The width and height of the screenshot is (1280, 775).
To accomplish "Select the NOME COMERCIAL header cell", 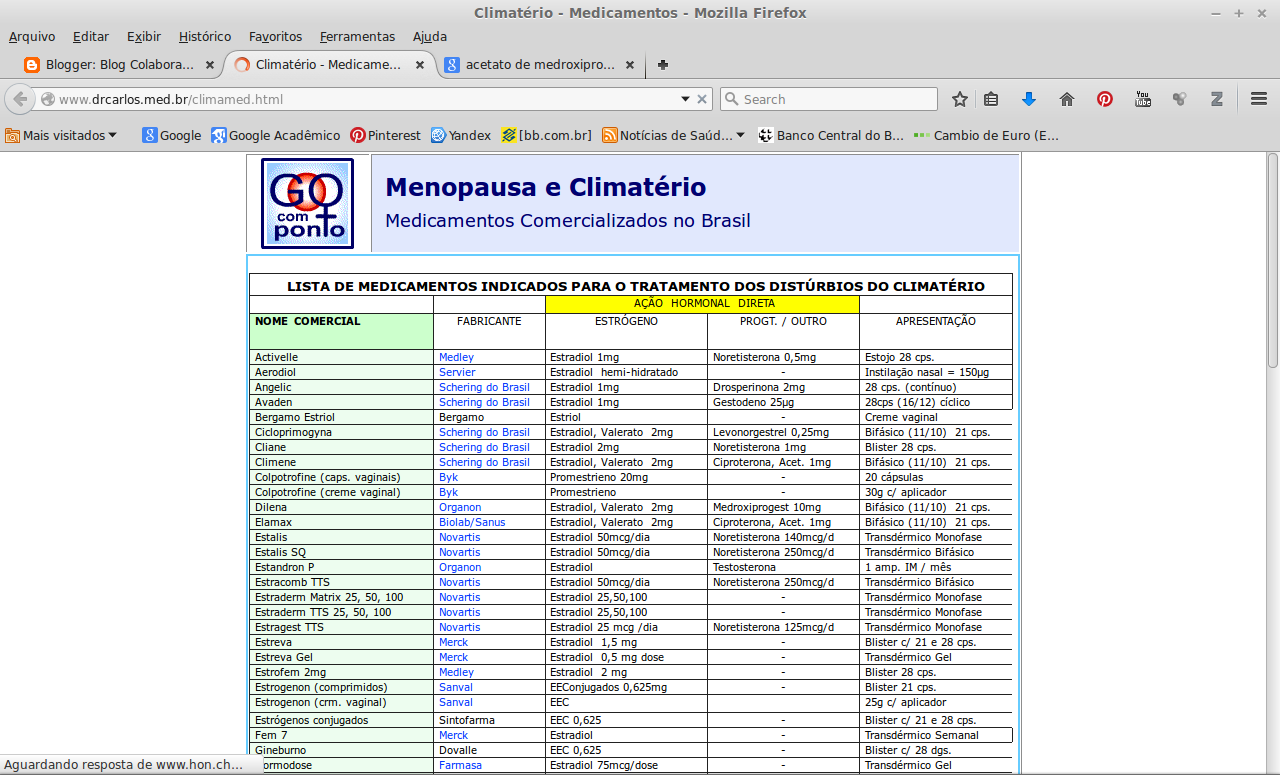I will pos(341,331).
